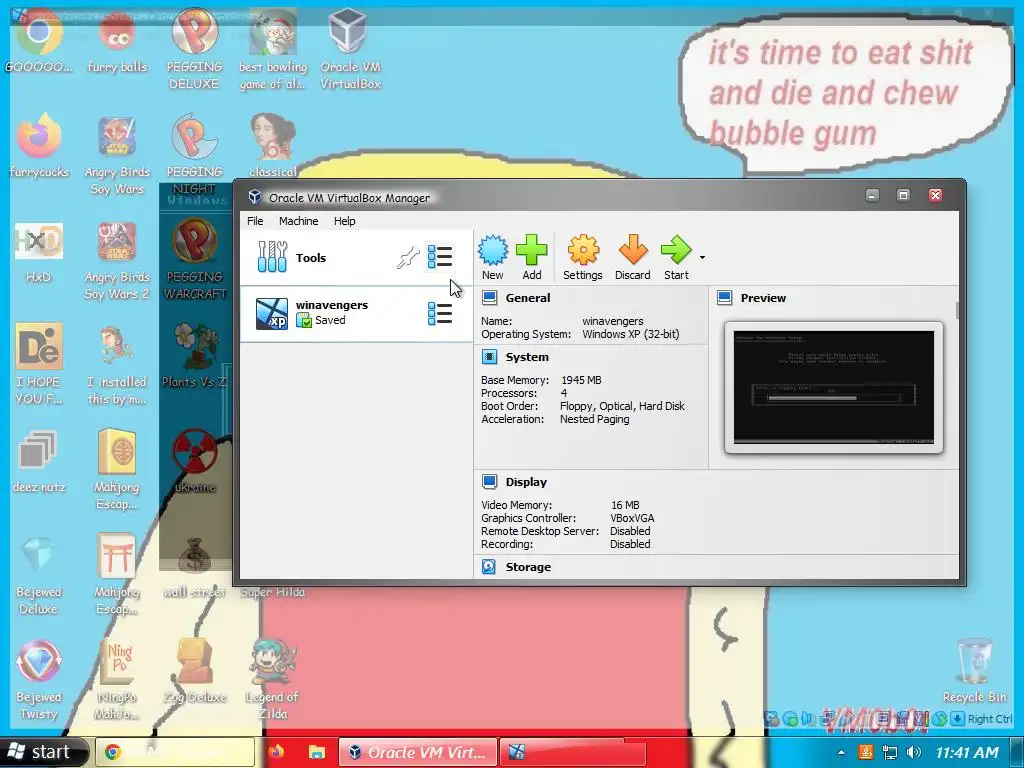Image resolution: width=1024 pixels, height=768 pixels.
Task: Switch to the Oracle VM Virt... taskbar button
Action: (417, 752)
